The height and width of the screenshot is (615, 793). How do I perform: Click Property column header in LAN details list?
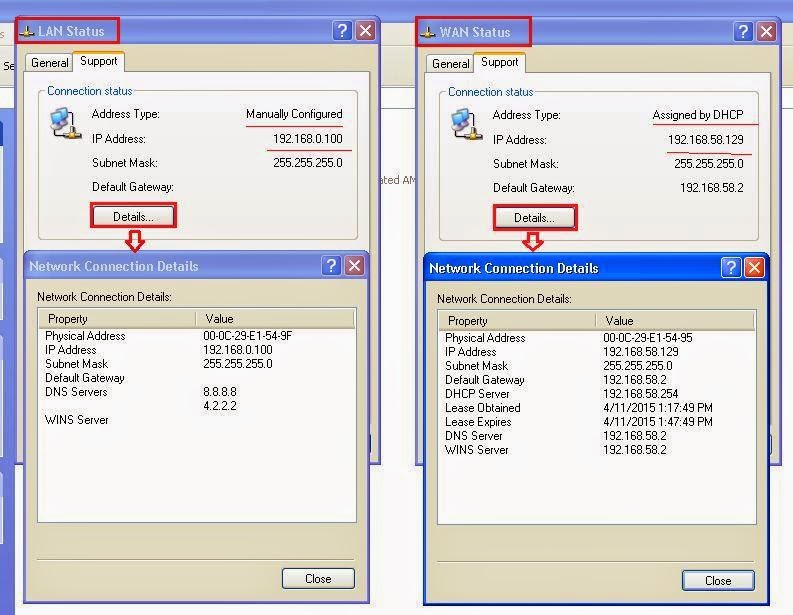point(117,319)
